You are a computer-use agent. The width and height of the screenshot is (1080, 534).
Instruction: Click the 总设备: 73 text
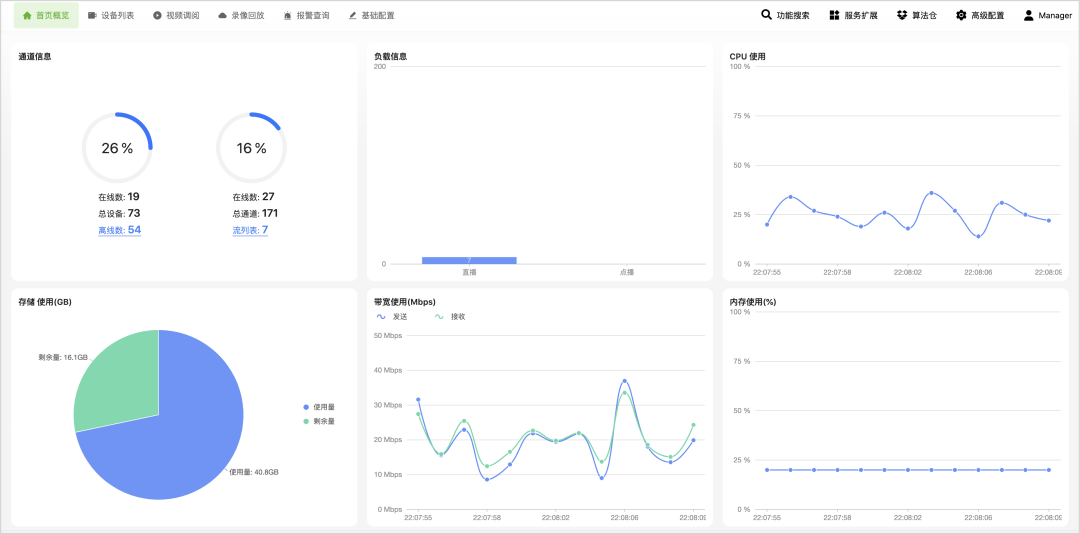pyautogui.click(x=119, y=213)
